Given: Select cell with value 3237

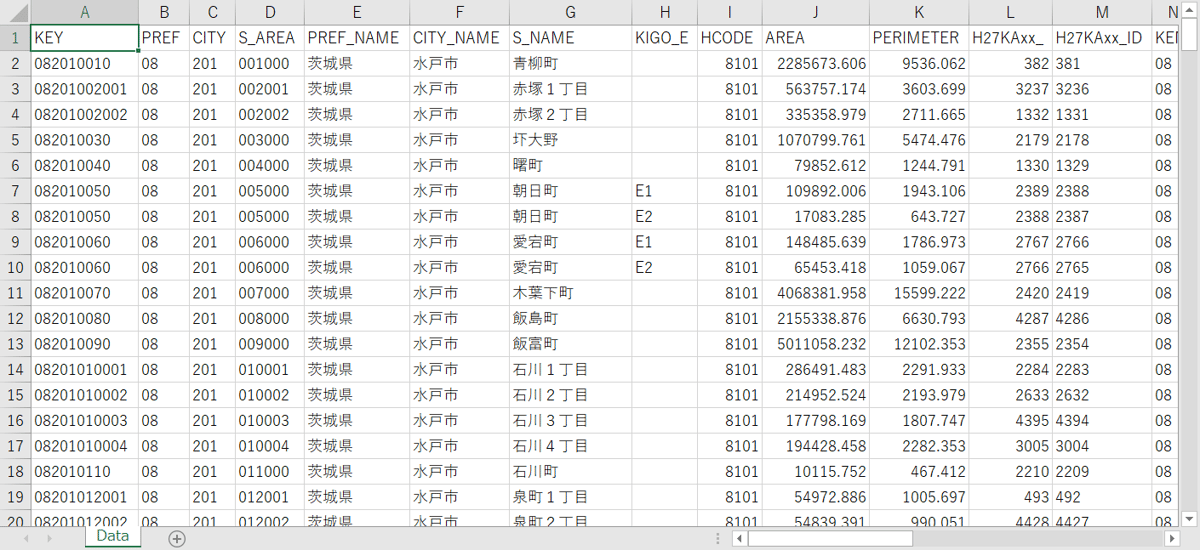Looking at the screenshot, I should point(1011,89).
